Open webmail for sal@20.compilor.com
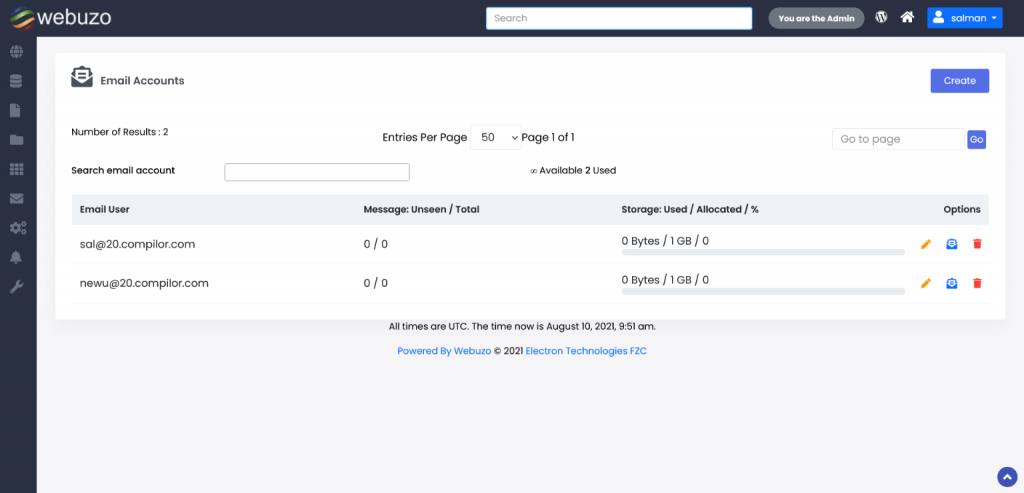The width and height of the screenshot is (1024, 493). 952,244
